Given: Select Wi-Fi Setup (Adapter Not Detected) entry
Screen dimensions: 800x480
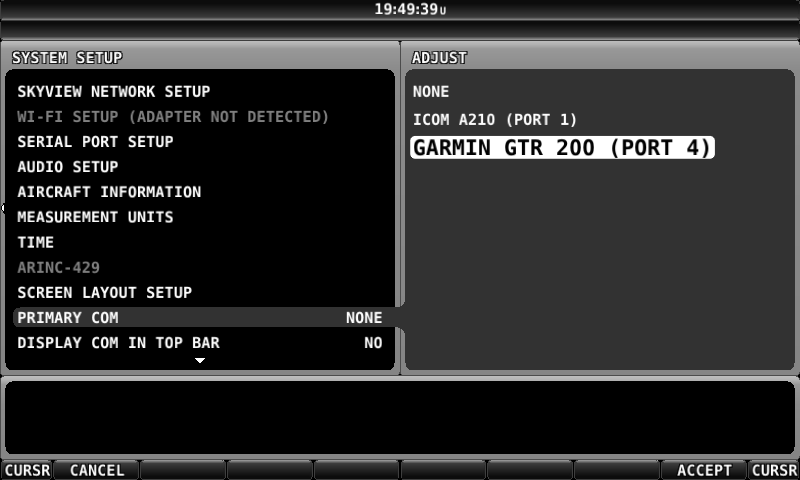Looking at the screenshot, I should pos(172,117).
